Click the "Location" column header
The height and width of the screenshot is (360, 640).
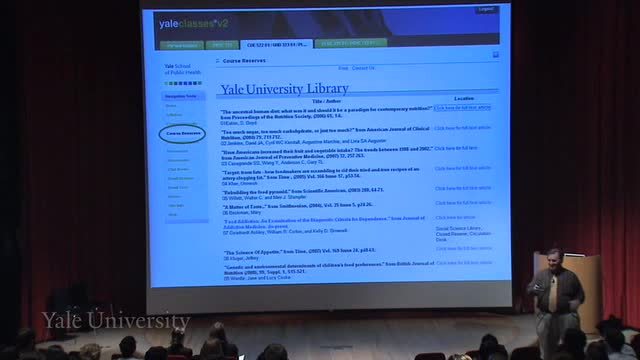(x=464, y=98)
